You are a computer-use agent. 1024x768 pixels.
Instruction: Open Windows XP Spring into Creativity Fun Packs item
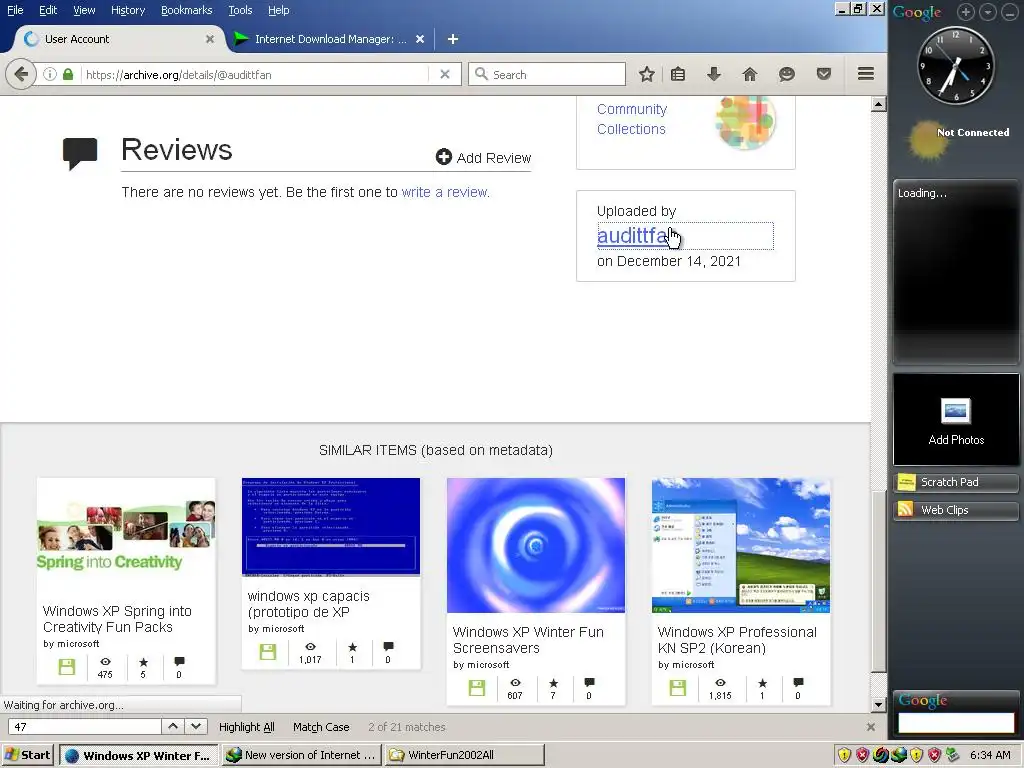pyautogui.click(x=117, y=619)
